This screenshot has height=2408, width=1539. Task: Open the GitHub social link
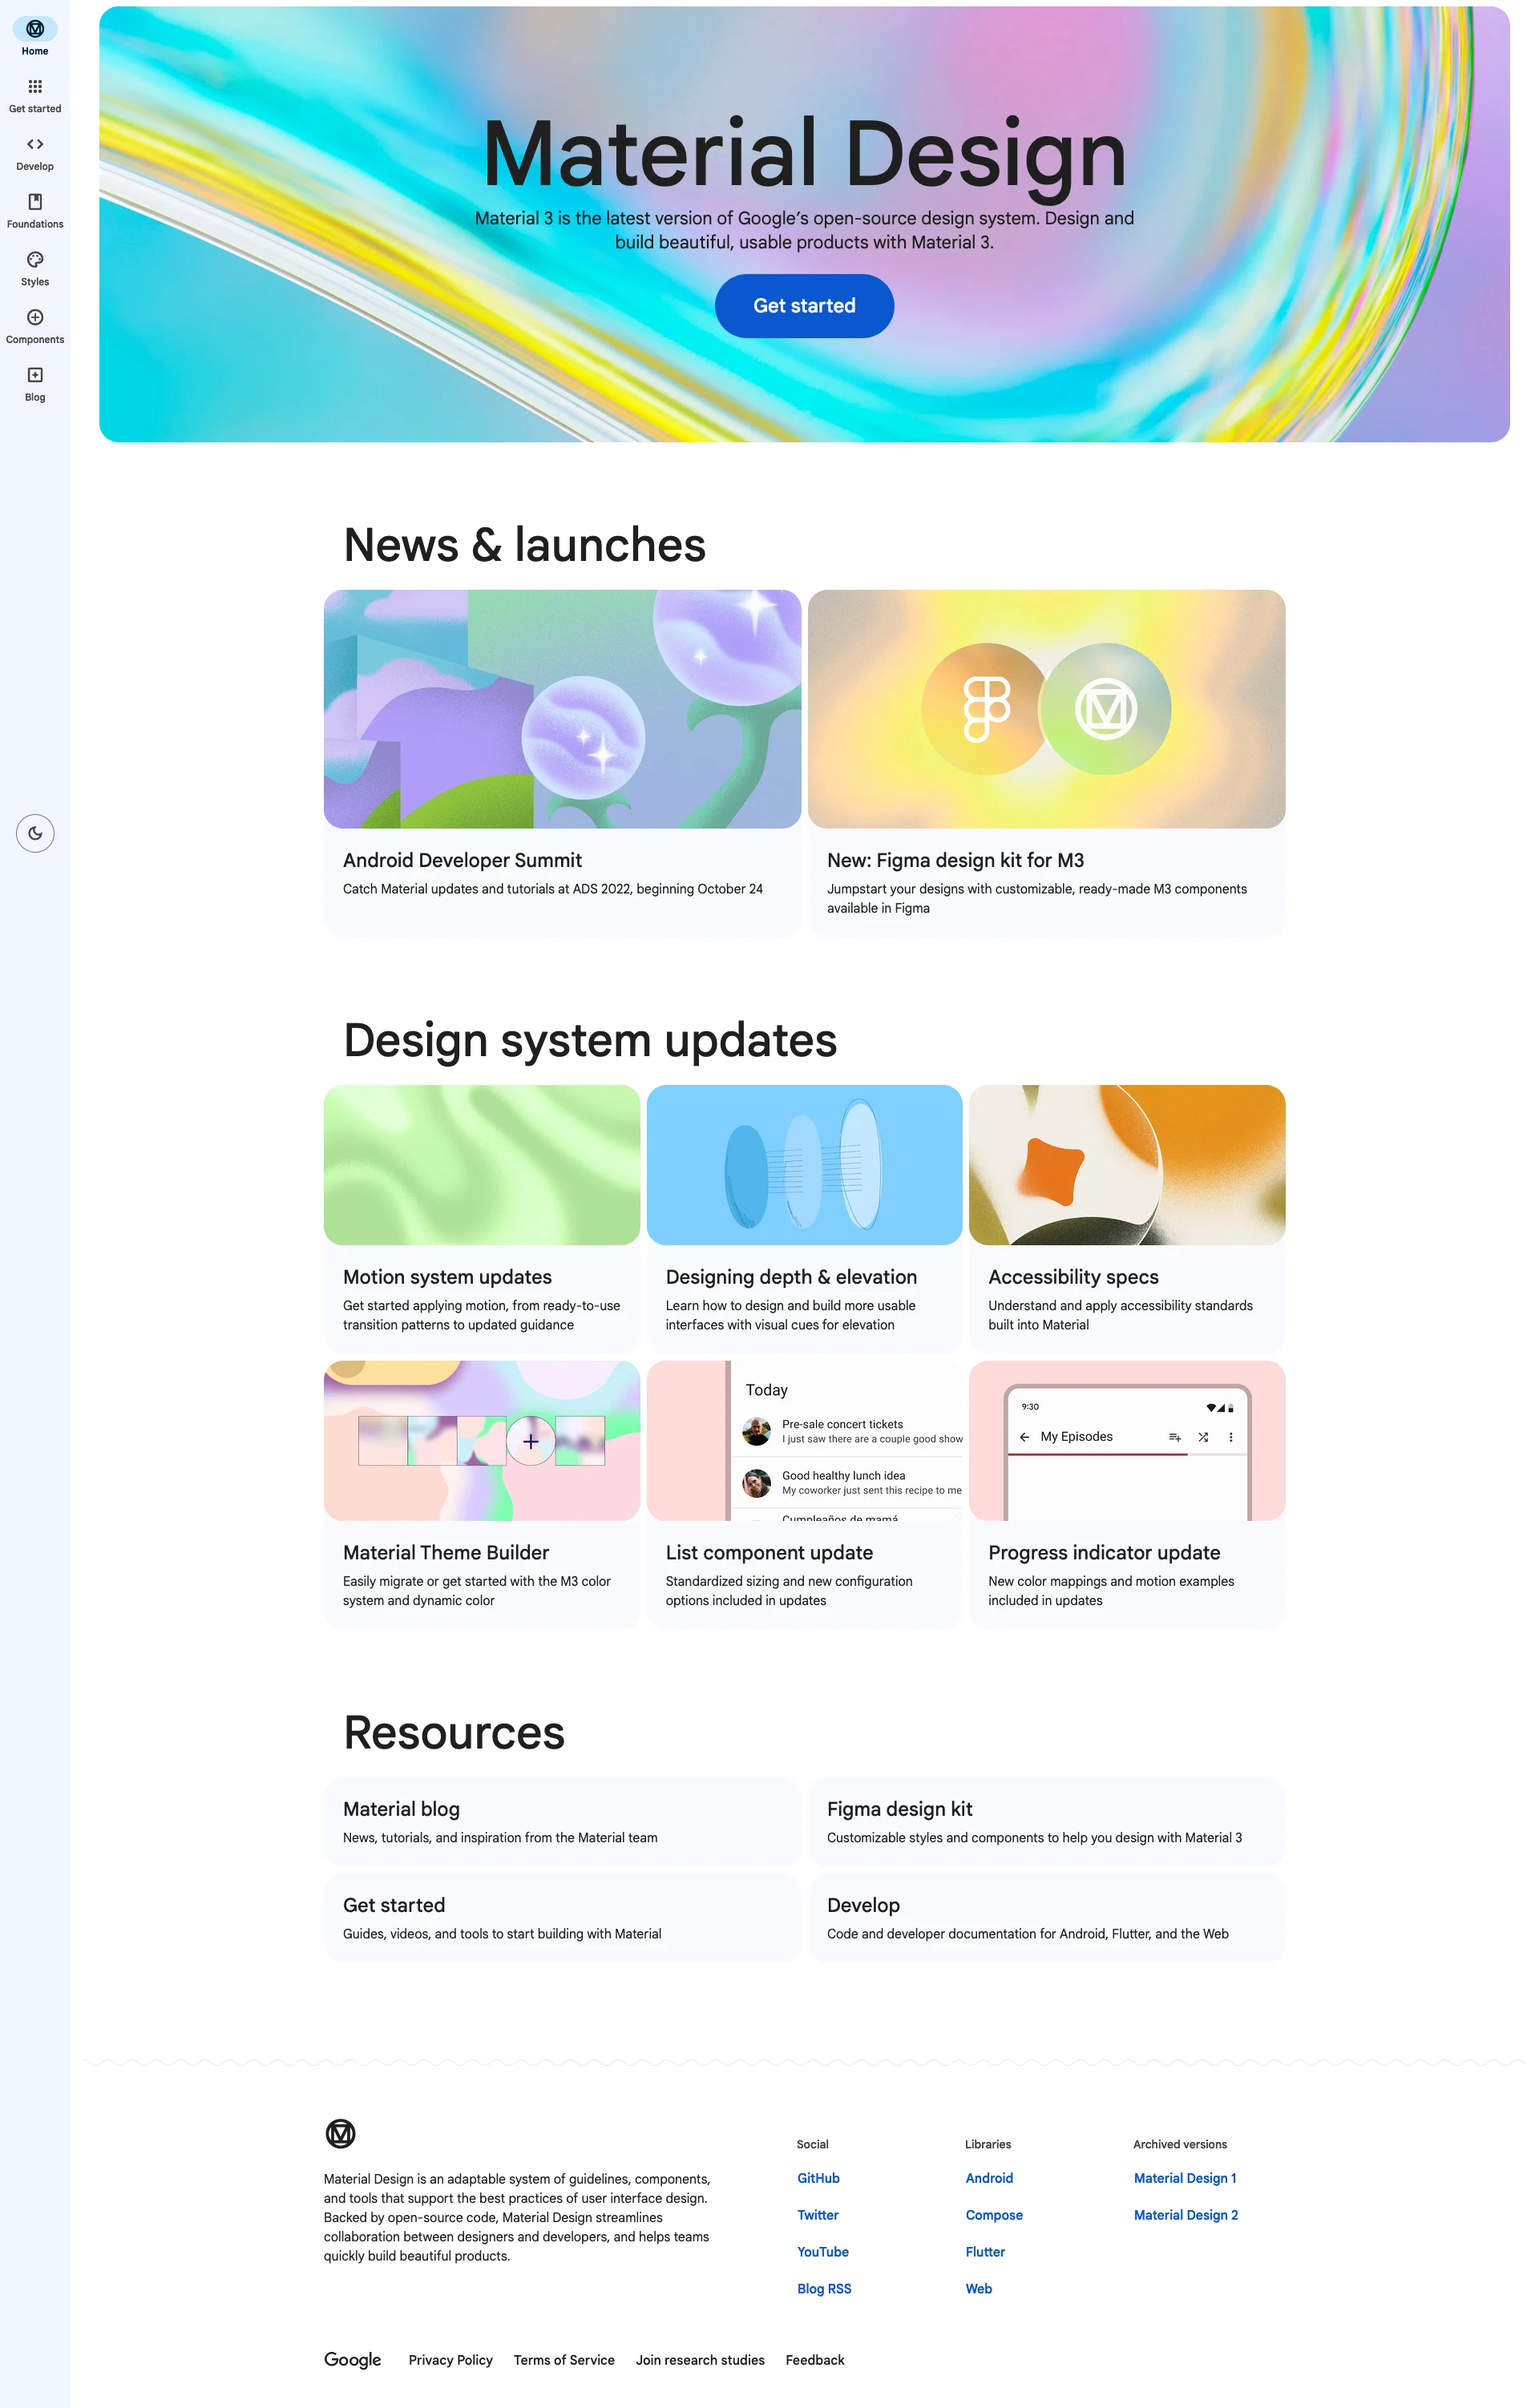(818, 2178)
